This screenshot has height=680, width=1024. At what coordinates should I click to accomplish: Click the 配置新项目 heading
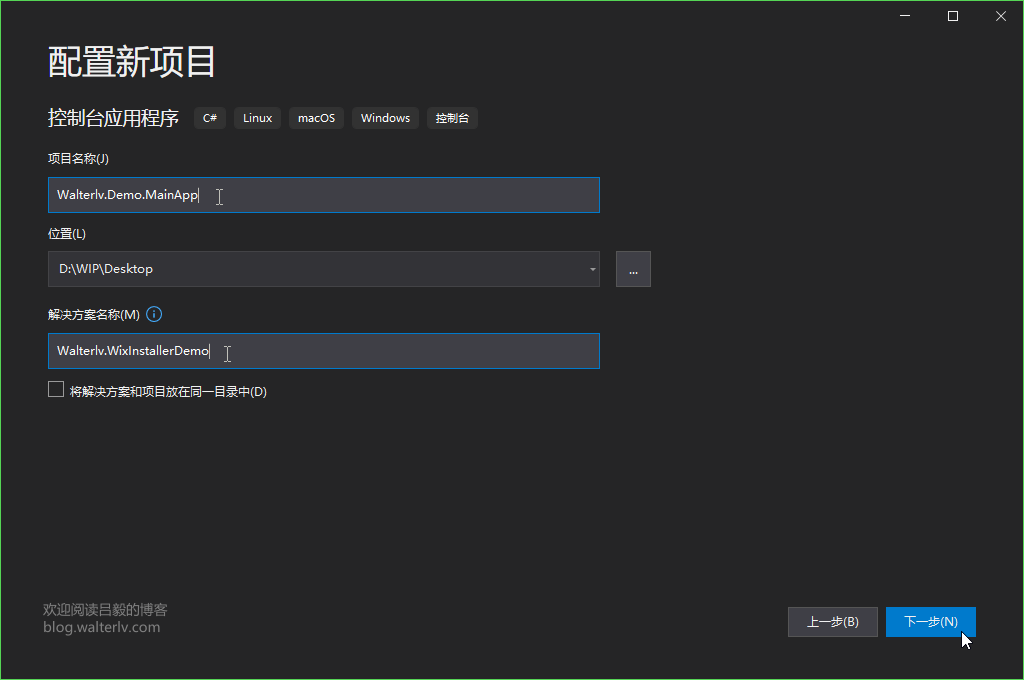point(130,62)
